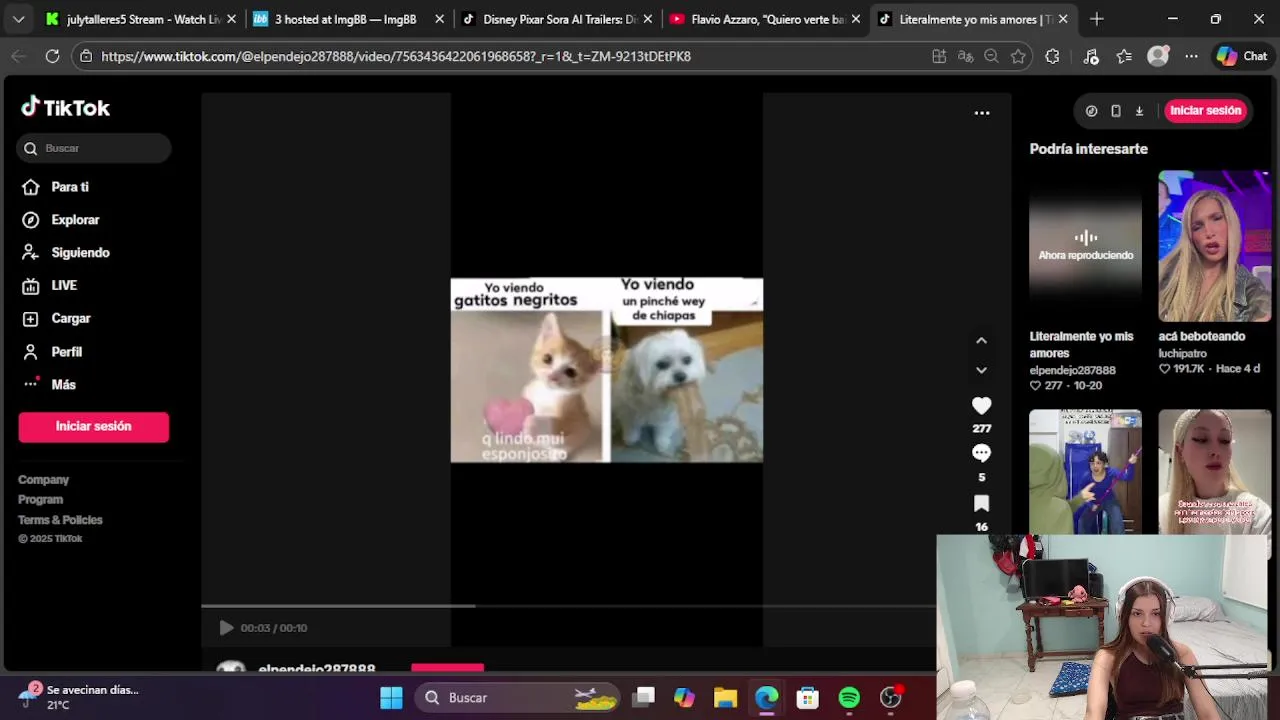Open OBS Studio from the taskbar
1280x720 pixels.
(890, 698)
